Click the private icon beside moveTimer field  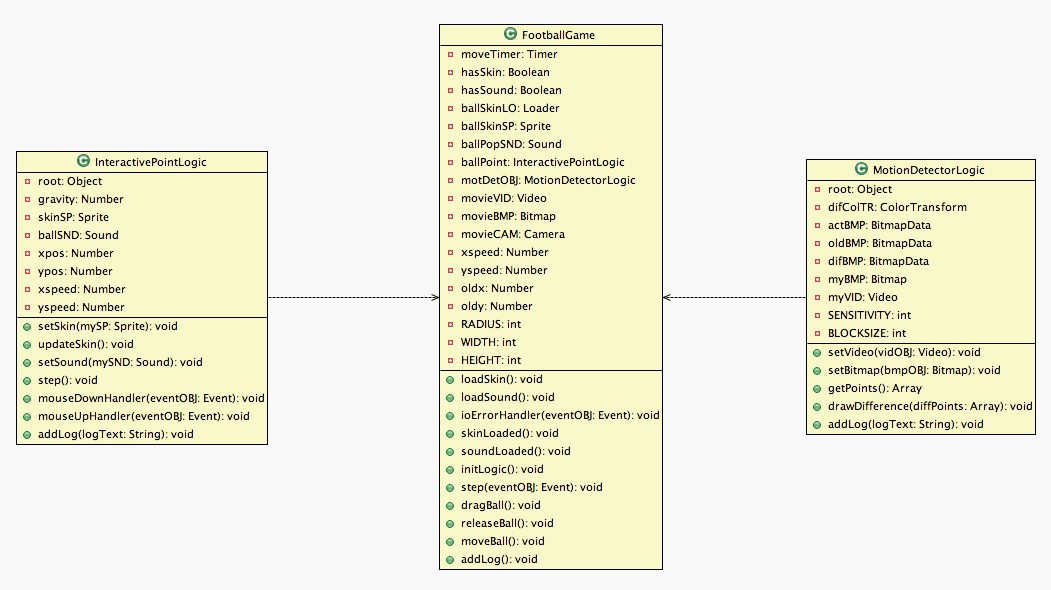[x=450, y=55]
